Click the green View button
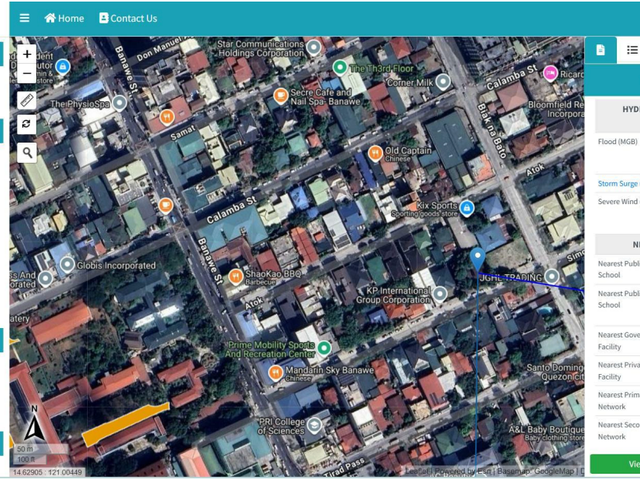The image size is (640, 480). [615, 464]
